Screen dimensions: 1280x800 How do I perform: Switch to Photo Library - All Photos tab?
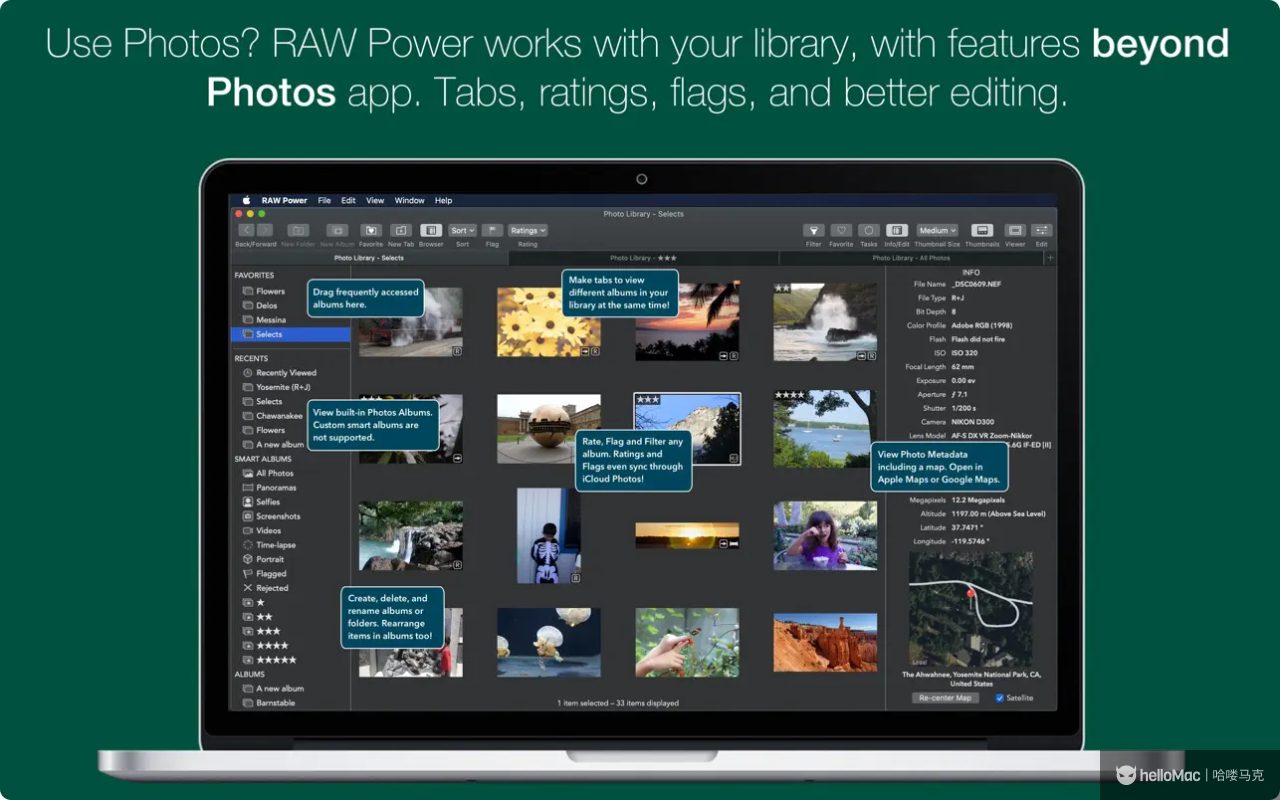[911, 258]
